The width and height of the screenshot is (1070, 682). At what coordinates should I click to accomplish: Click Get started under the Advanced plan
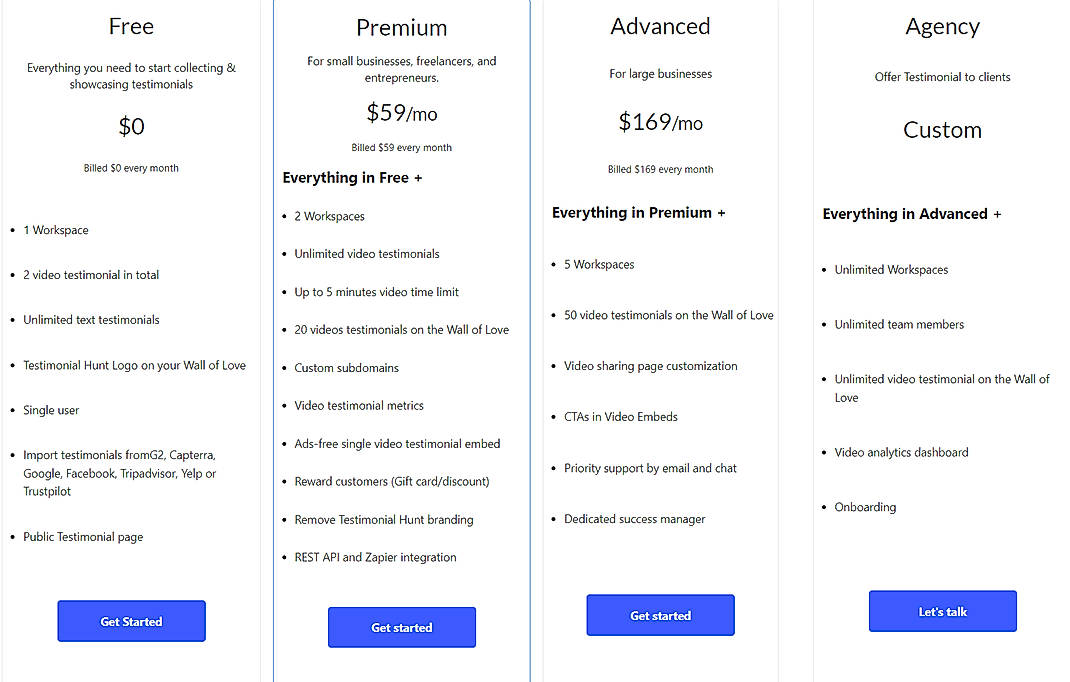point(660,615)
